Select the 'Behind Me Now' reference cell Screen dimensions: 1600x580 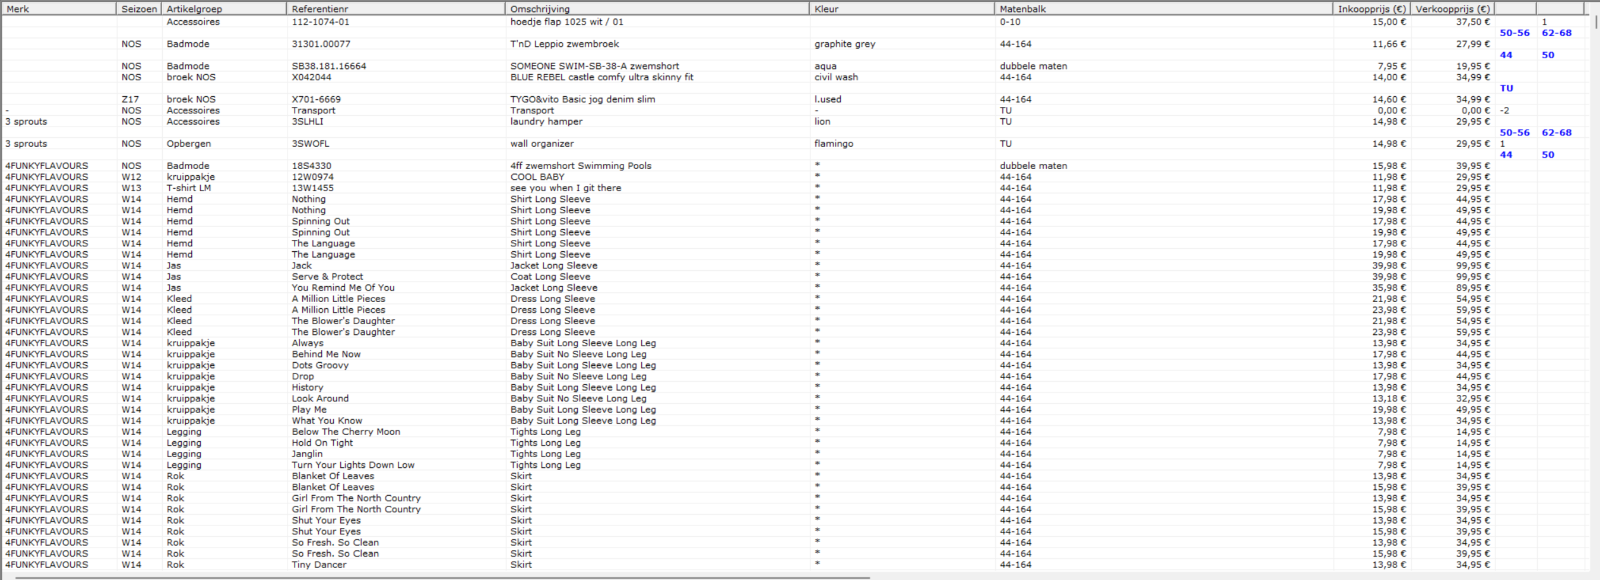coord(326,354)
